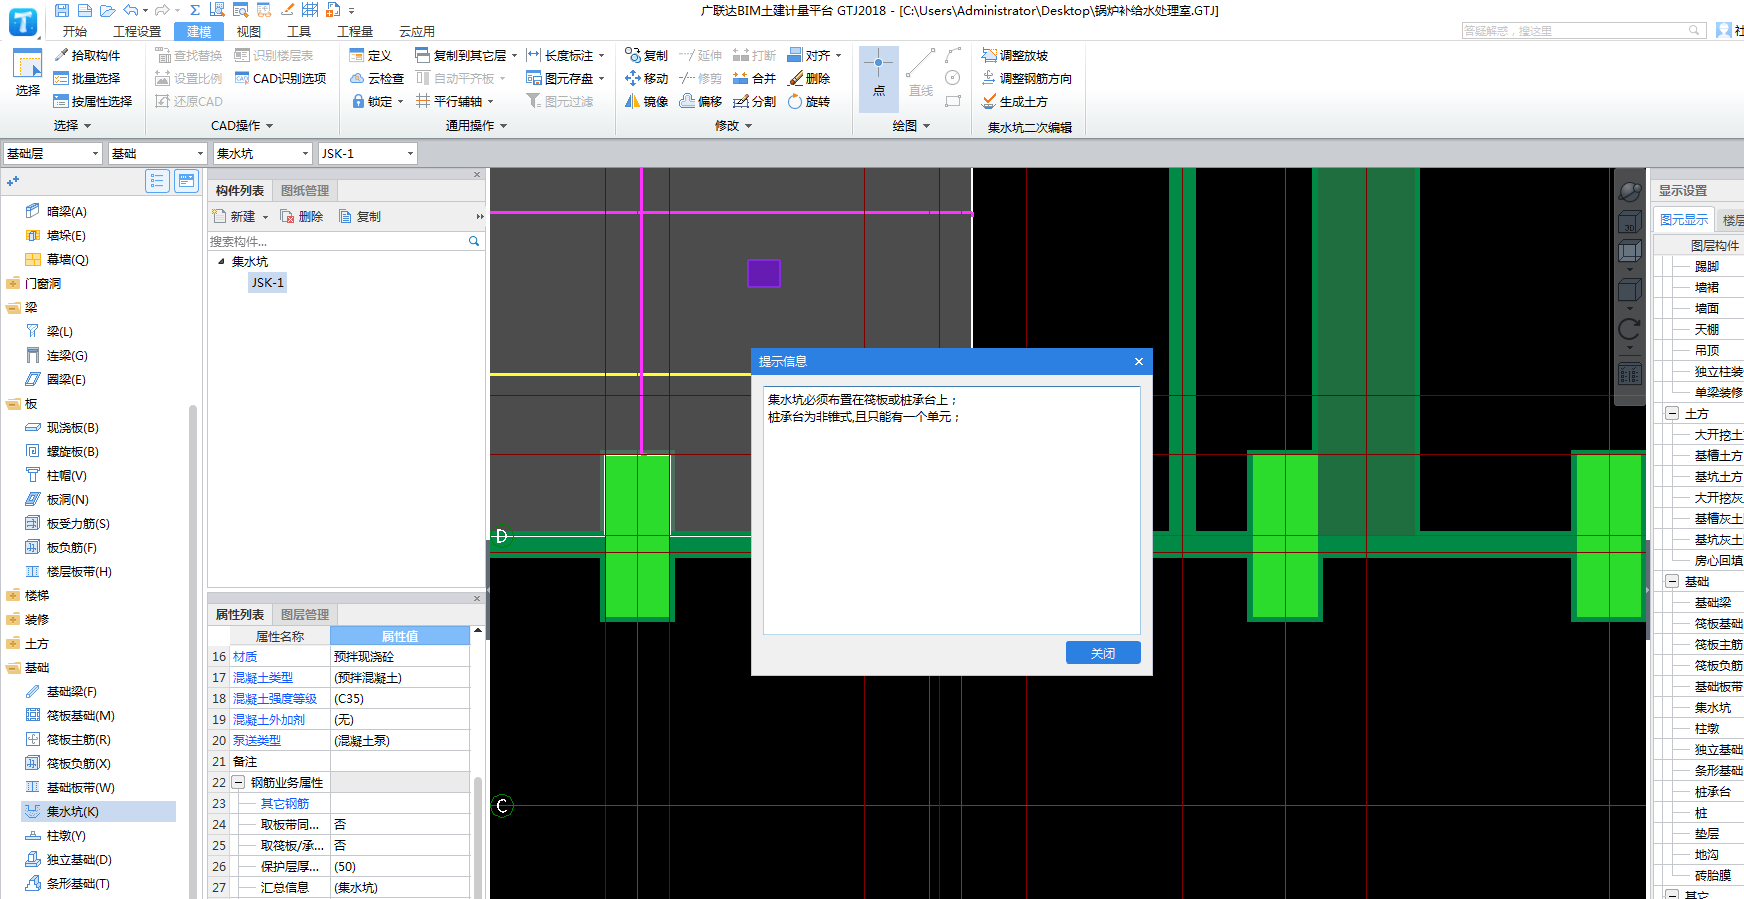Select the 批量选择 batch select tool
The width and height of the screenshot is (1744, 899).
87,78
